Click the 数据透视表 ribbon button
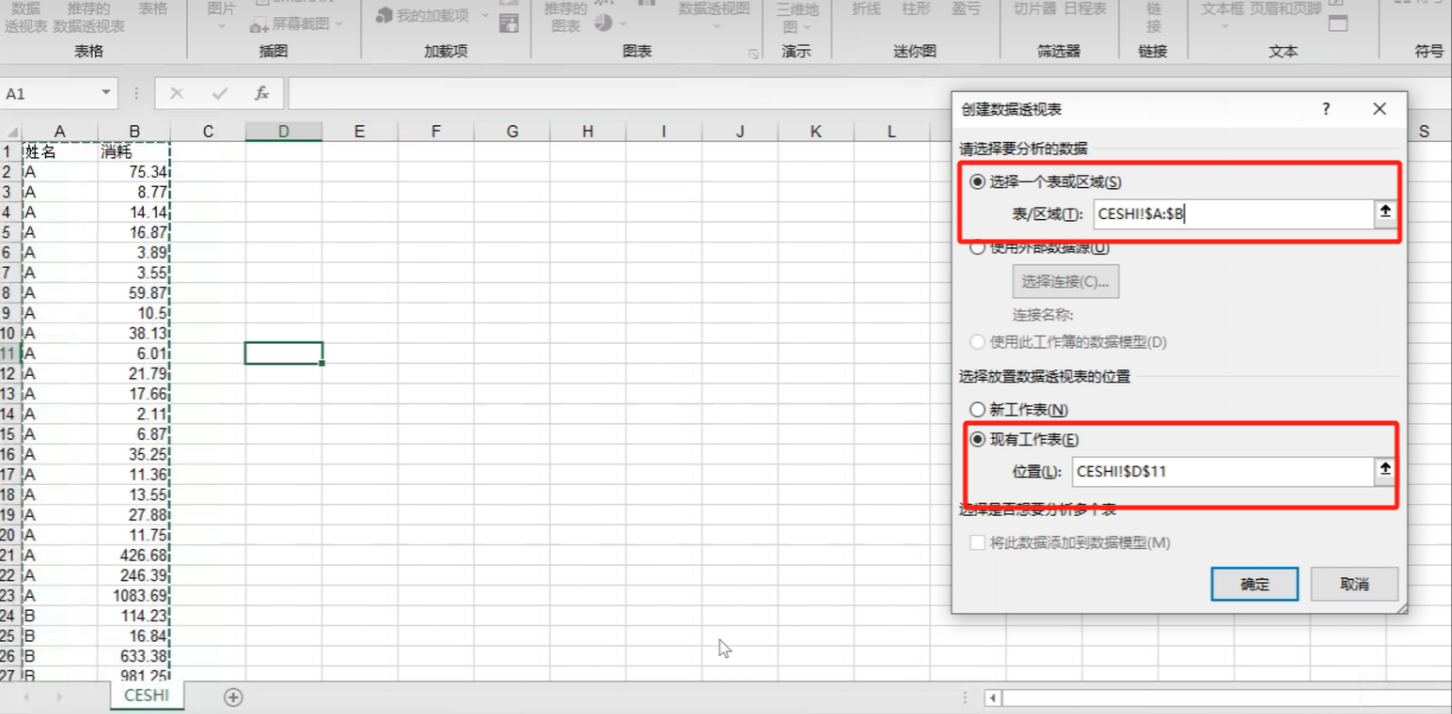Screen dimensions: 1452x714 click(x=26, y=17)
